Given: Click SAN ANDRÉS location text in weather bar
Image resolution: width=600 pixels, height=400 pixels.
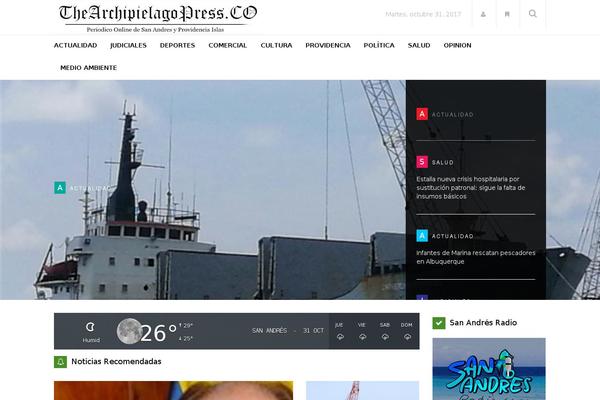Looking at the screenshot, I should 269,330.
